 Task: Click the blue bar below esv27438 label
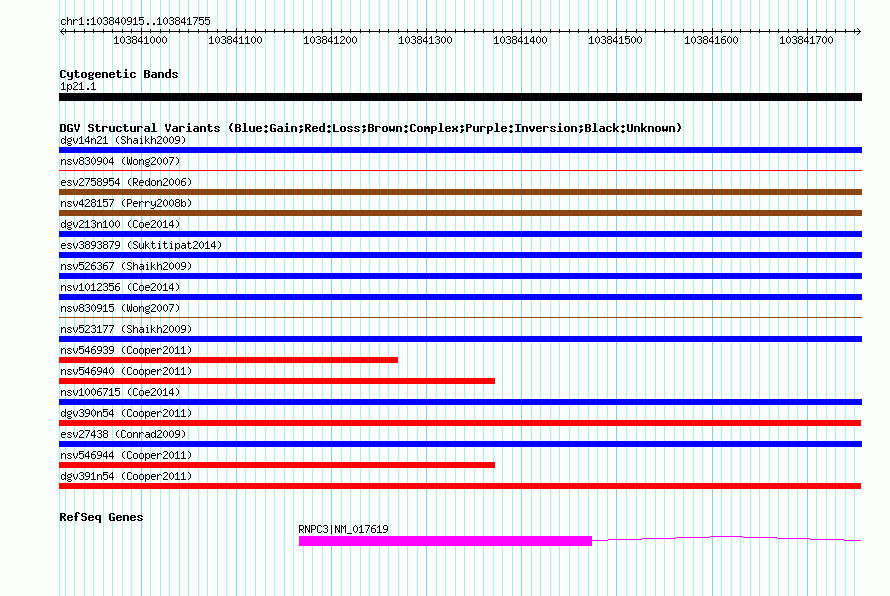click(x=460, y=444)
